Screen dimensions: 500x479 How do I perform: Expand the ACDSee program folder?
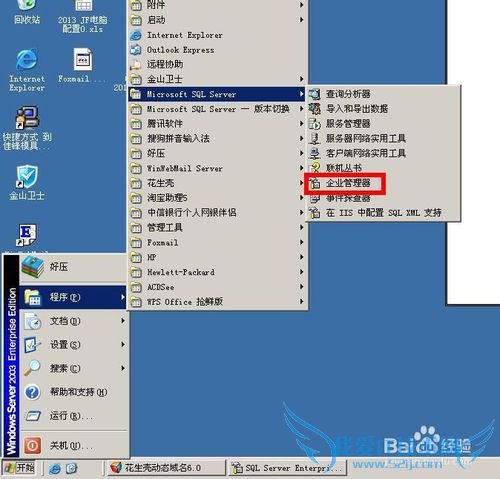218,287
